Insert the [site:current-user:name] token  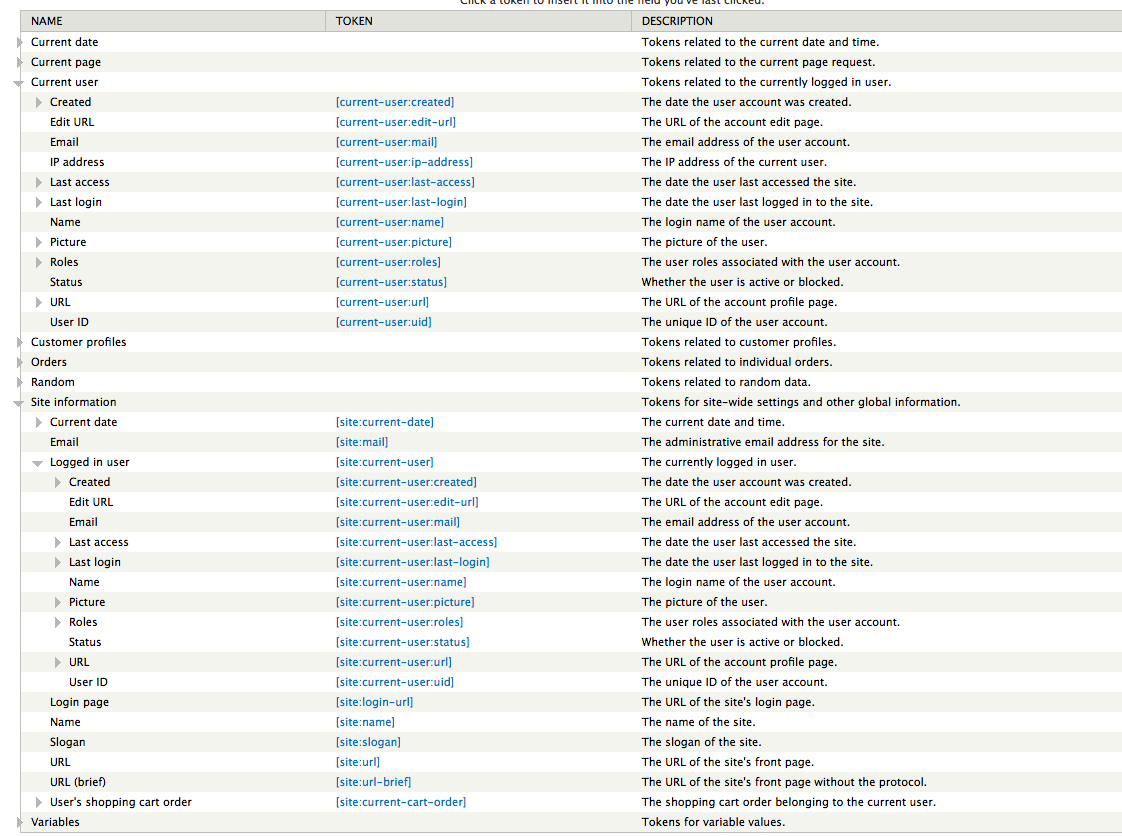[401, 583]
